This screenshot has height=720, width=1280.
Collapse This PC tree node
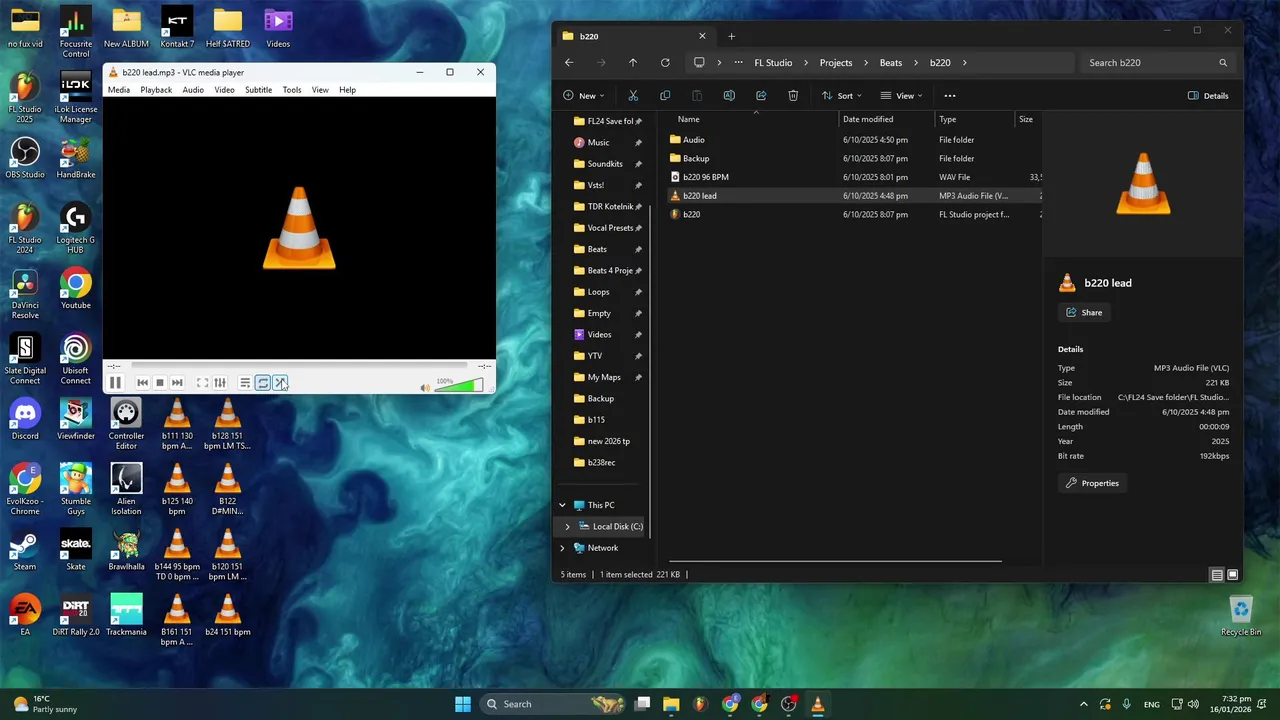pyautogui.click(x=562, y=505)
